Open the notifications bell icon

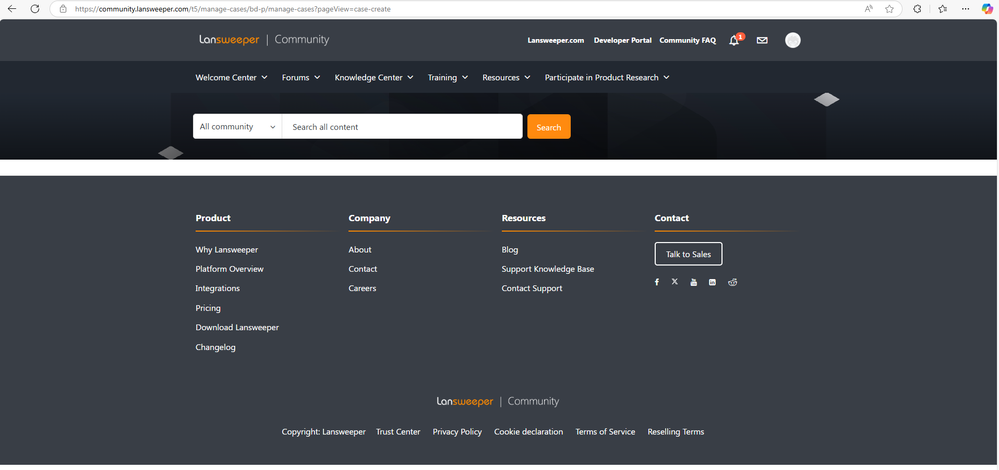point(734,41)
